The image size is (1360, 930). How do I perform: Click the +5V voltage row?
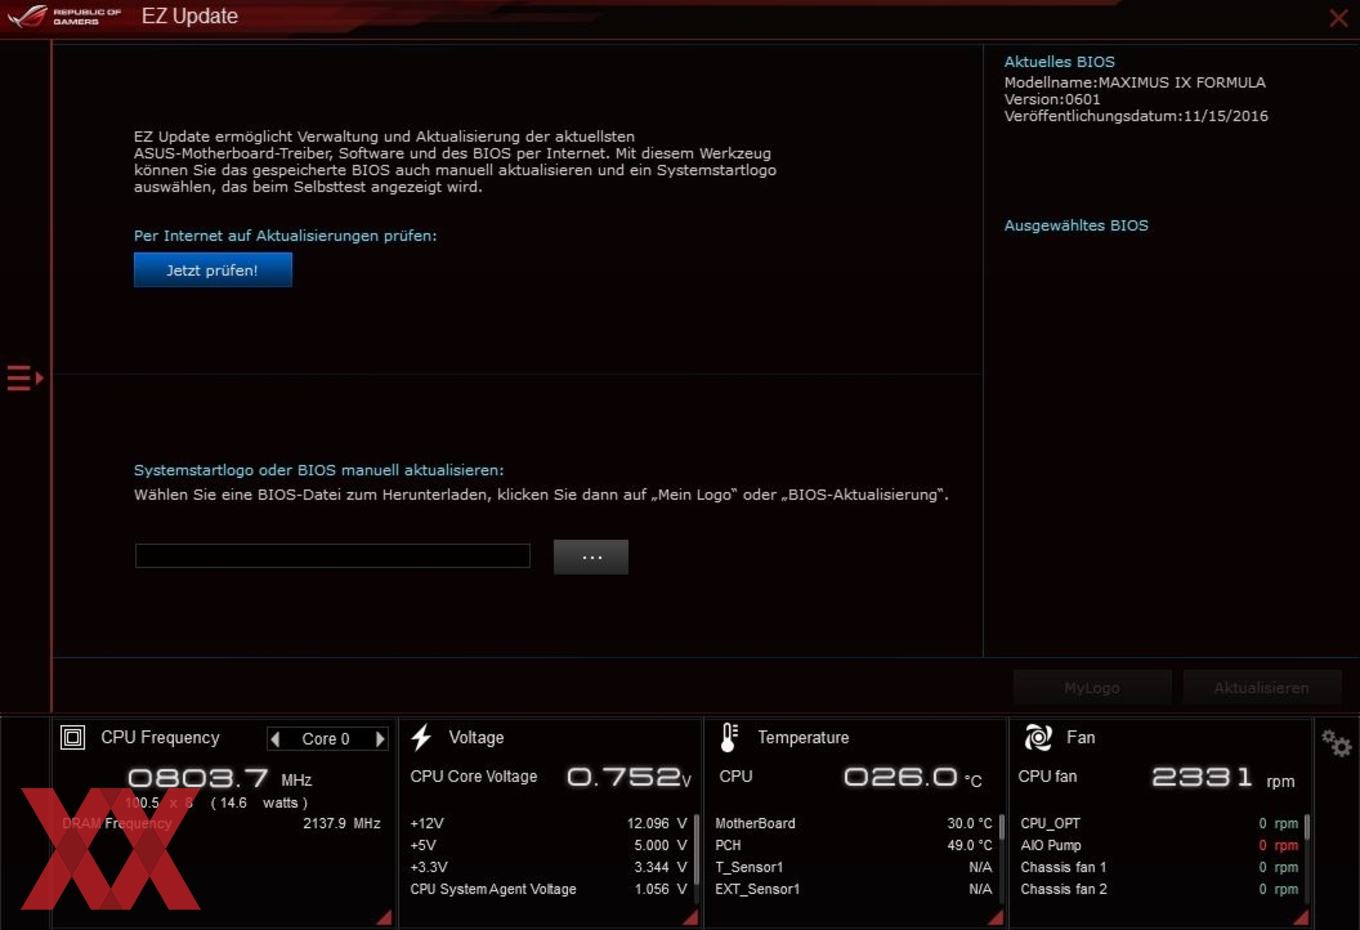click(548, 845)
